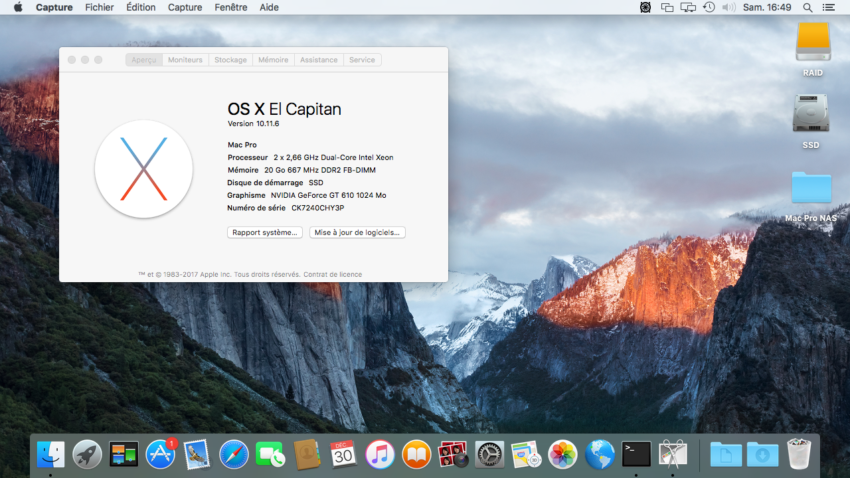Open Time Machine menu bar icon
The image size is (850, 478).
[709, 7]
